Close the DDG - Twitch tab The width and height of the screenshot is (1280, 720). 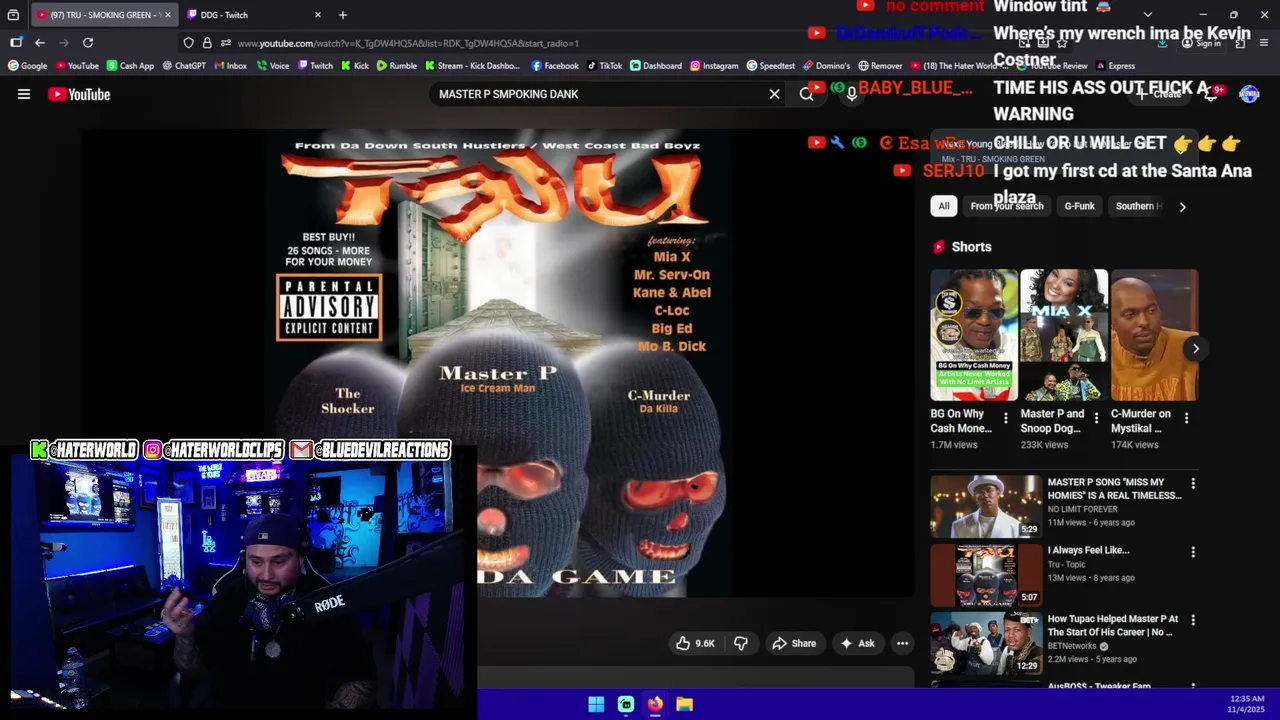tap(318, 15)
